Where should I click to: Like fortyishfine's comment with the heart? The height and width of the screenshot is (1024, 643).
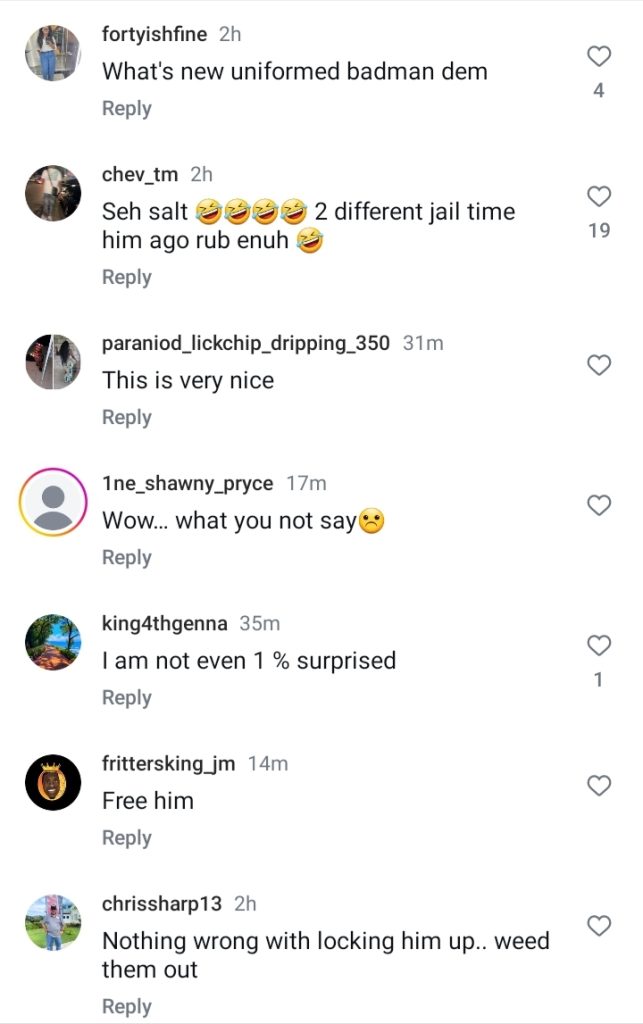tap(598, 56)
